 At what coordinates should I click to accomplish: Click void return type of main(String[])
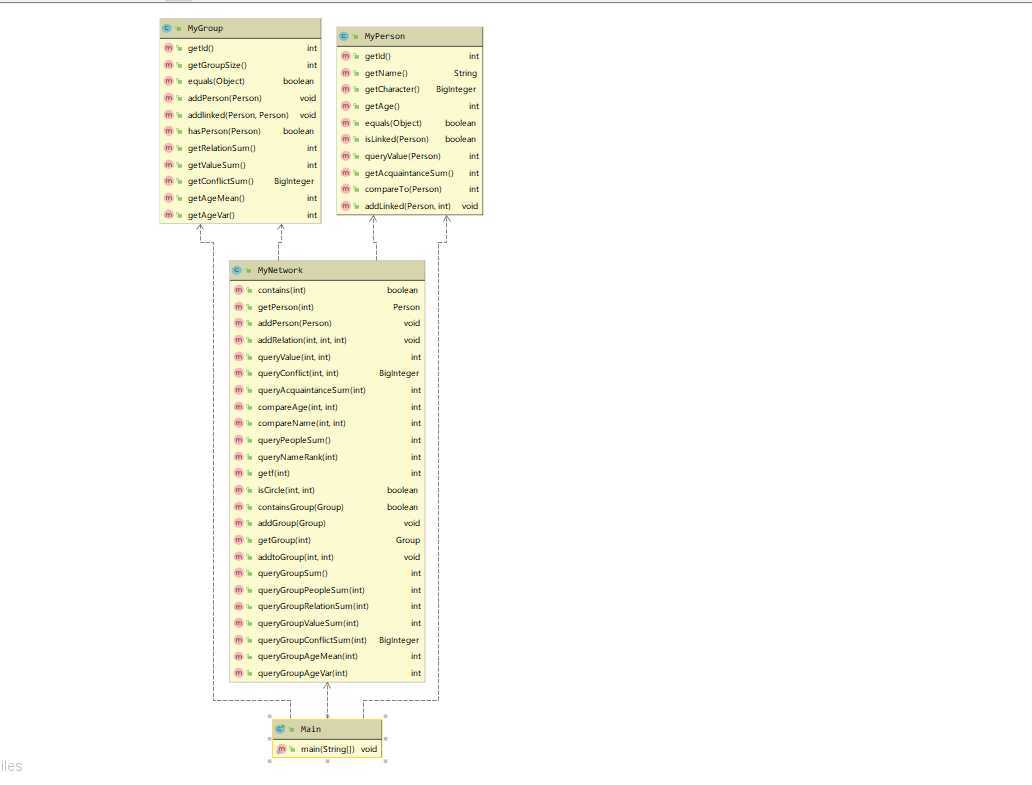coord(369,749)
